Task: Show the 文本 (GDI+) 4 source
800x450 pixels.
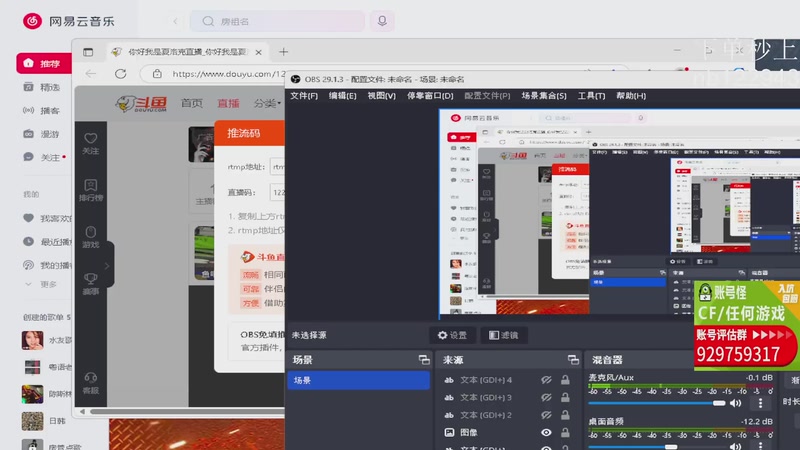Action: [546, 380]
